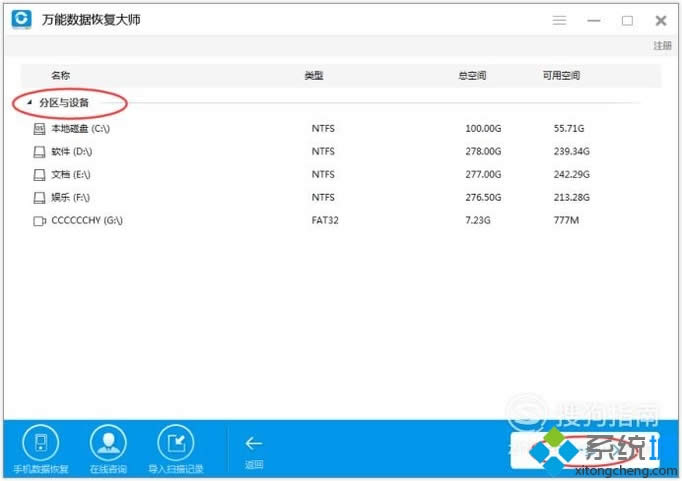Open 在线咨询 online consultation icon
The image size is (682, 481).
point(108,443)
